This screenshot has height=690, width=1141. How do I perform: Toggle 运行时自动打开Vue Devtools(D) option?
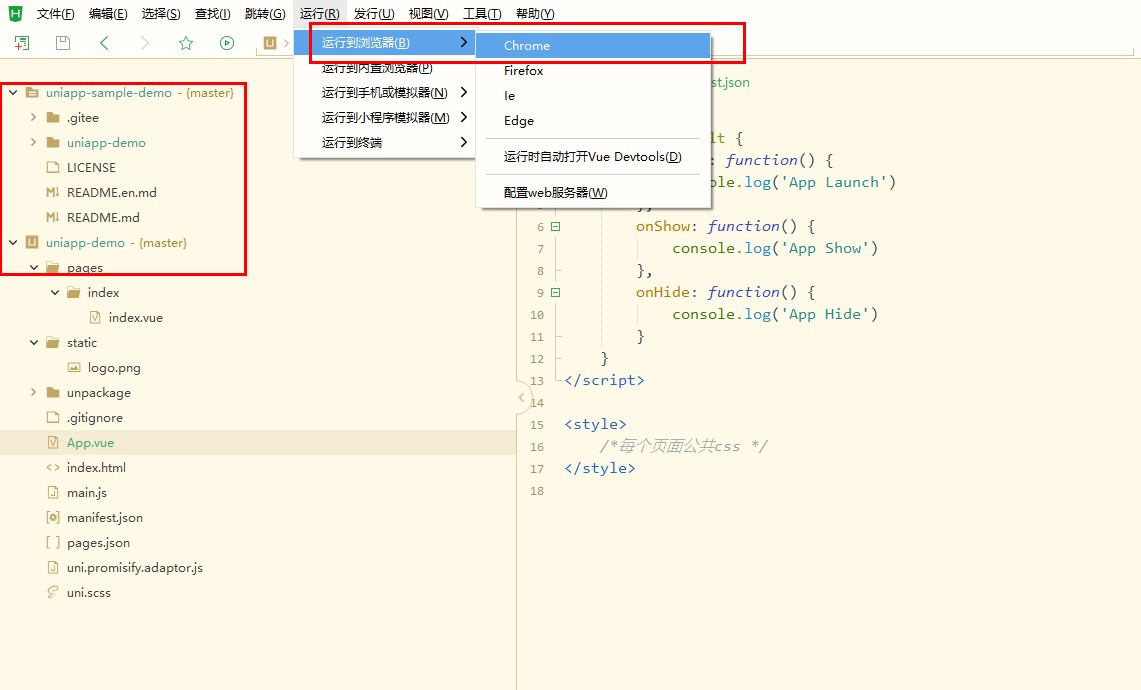pos(593,156)
